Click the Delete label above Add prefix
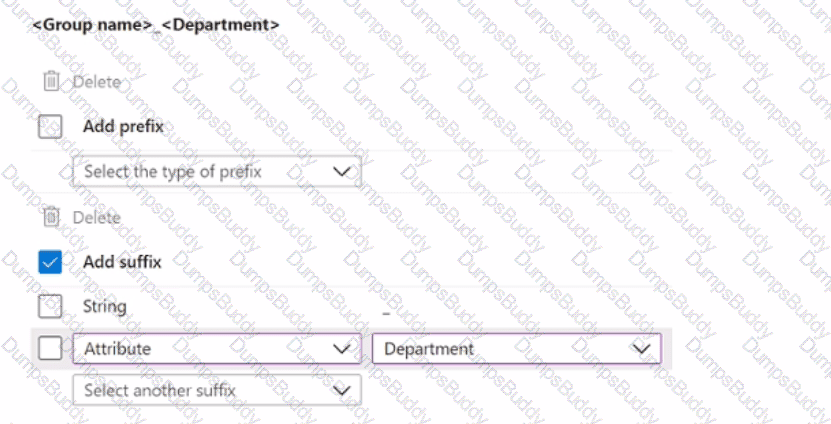Screen dimensions: 831x424 tap(96, 82)
